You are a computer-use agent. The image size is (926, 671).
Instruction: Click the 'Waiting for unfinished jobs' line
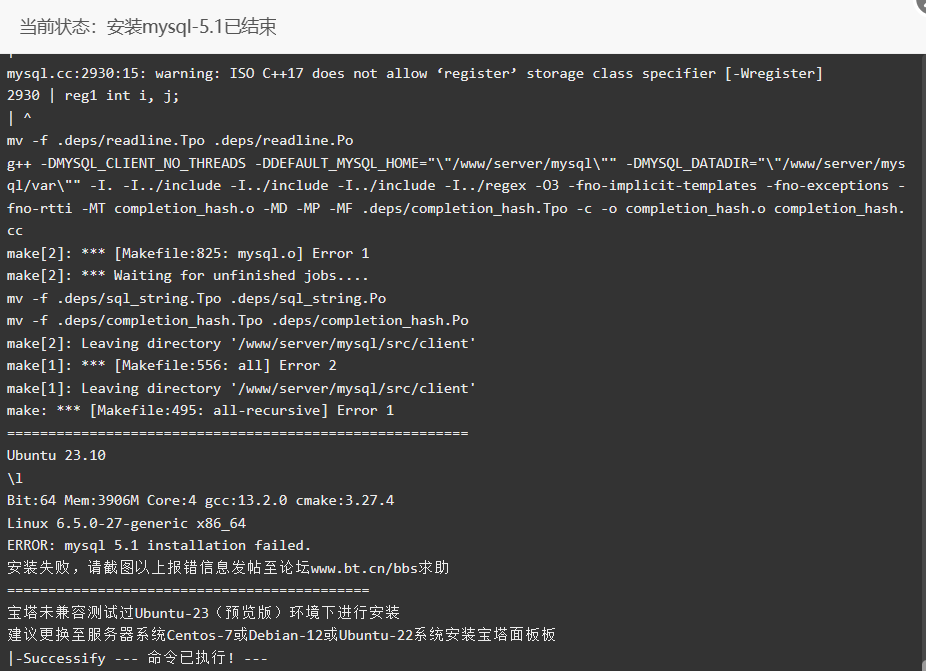(187, 276)
